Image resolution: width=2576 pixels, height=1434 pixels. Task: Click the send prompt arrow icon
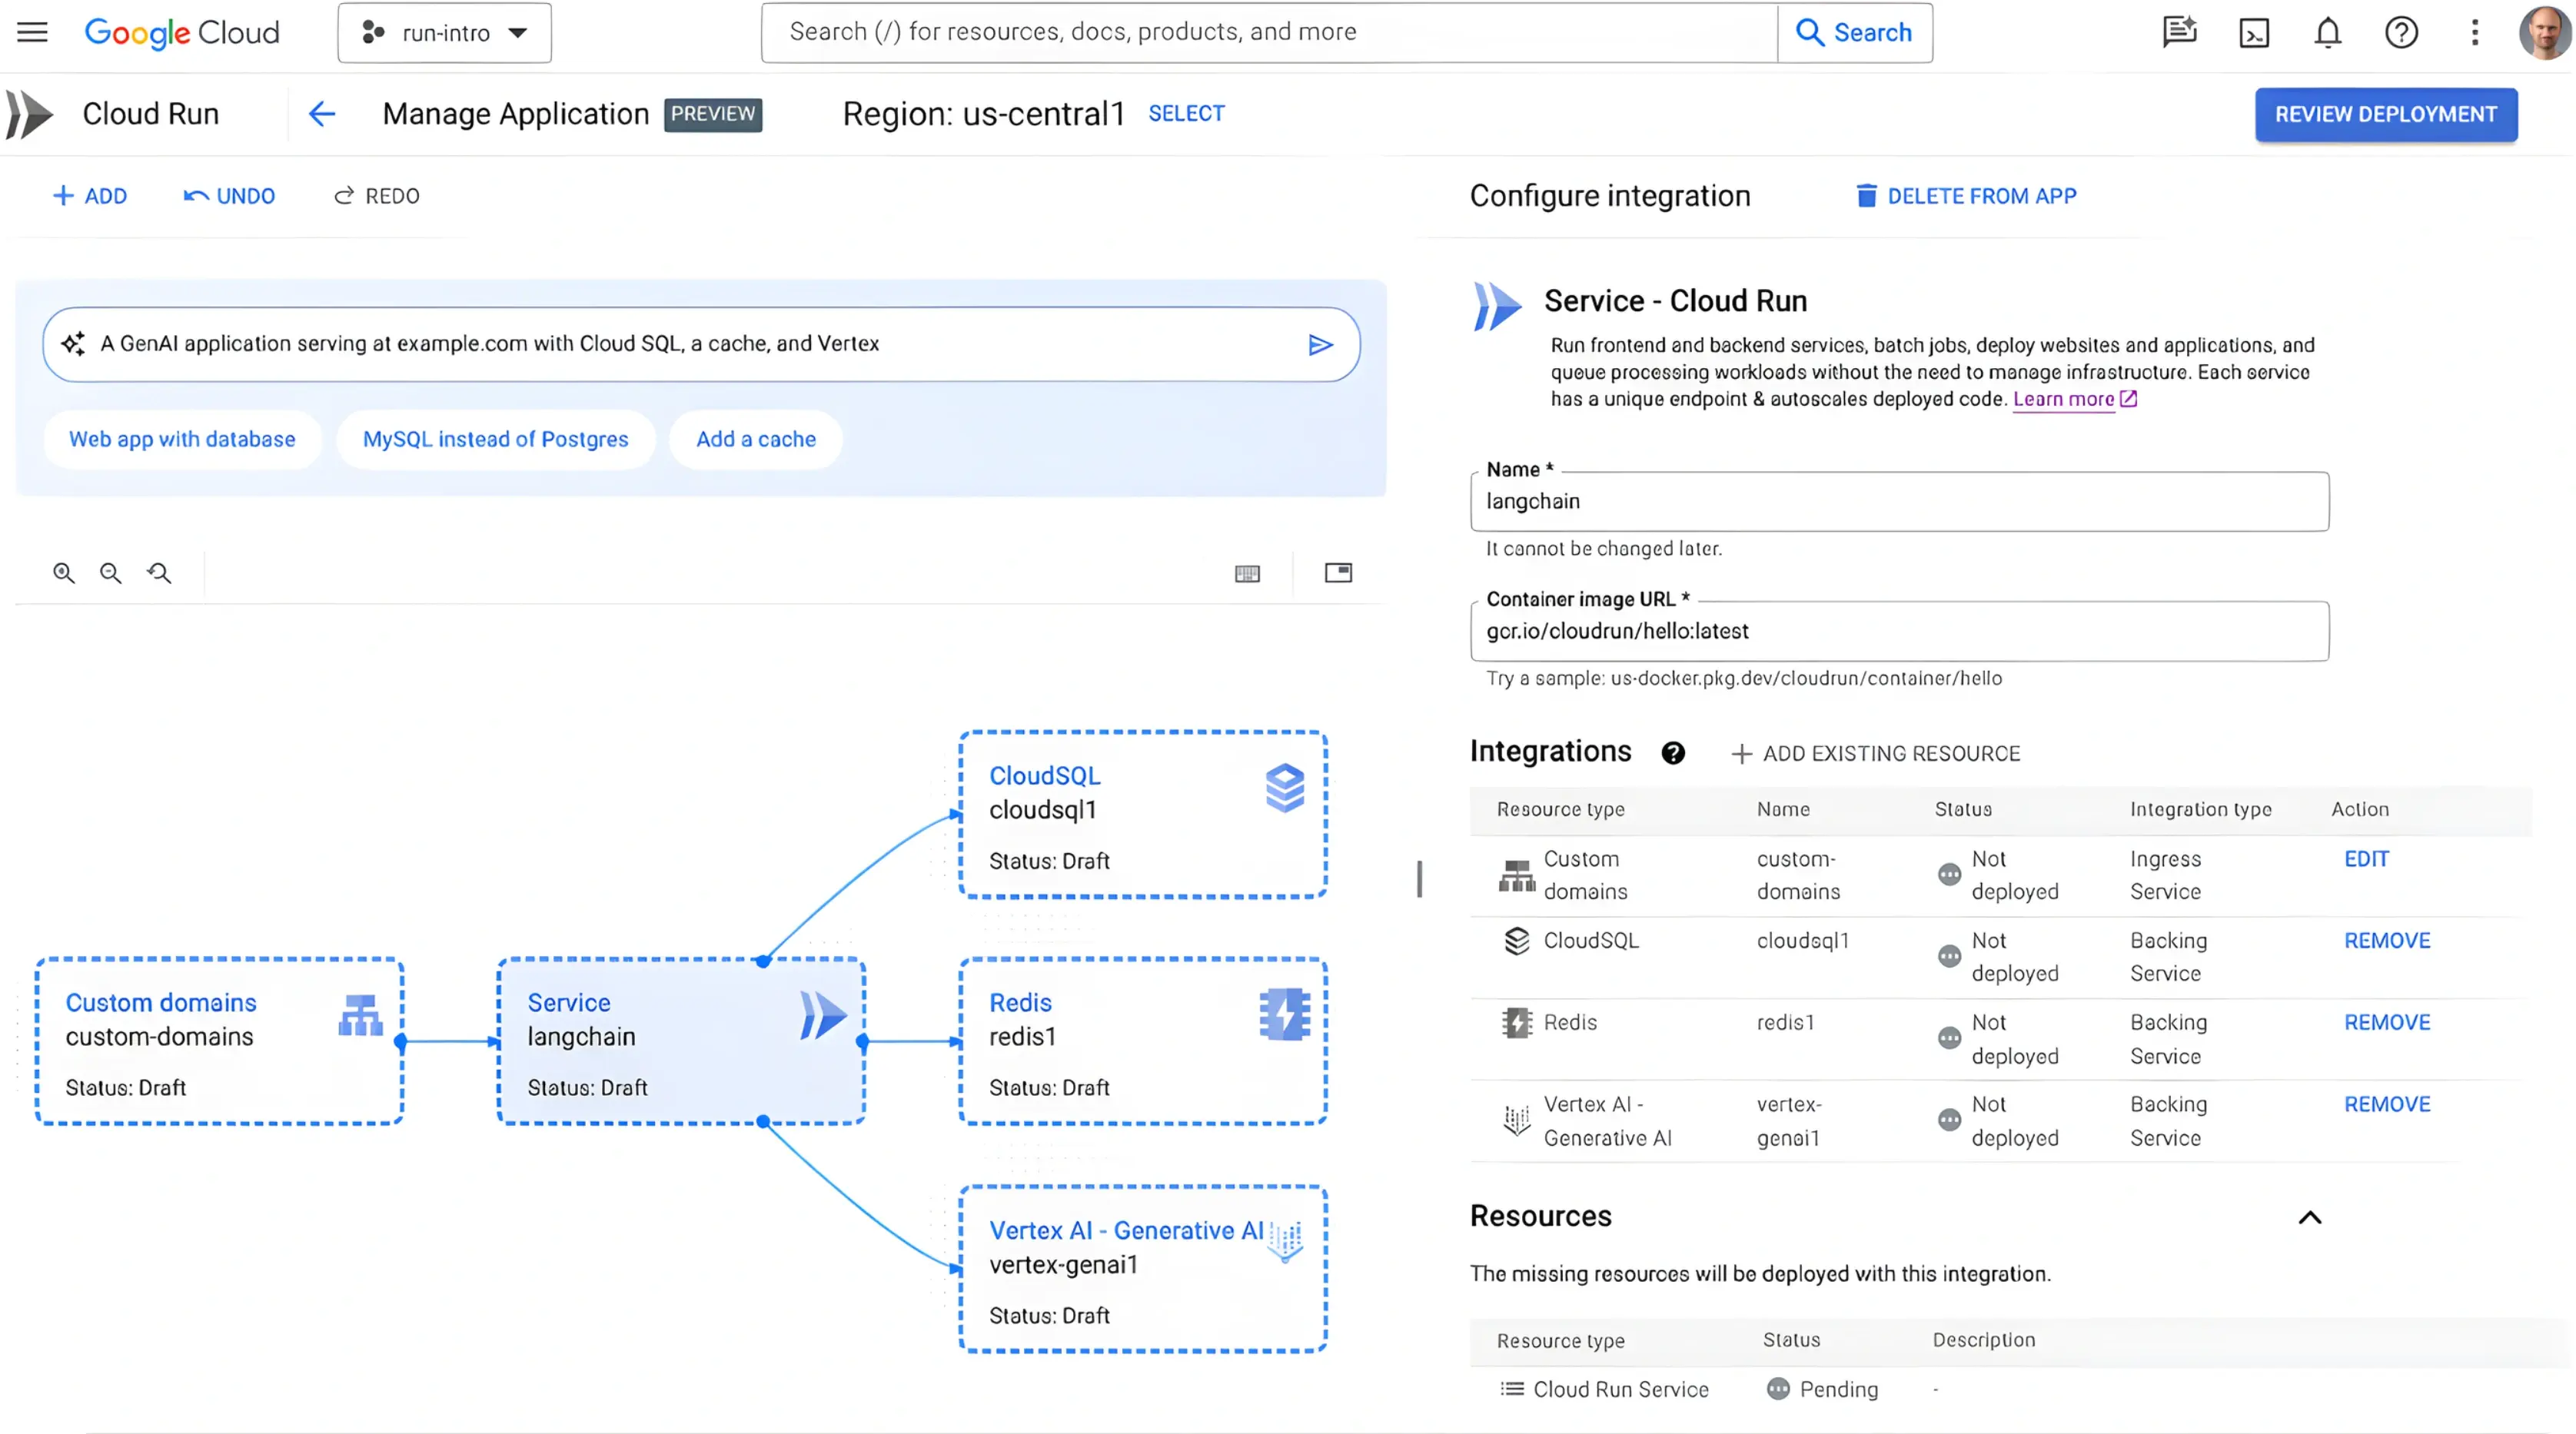point(1320,344)
